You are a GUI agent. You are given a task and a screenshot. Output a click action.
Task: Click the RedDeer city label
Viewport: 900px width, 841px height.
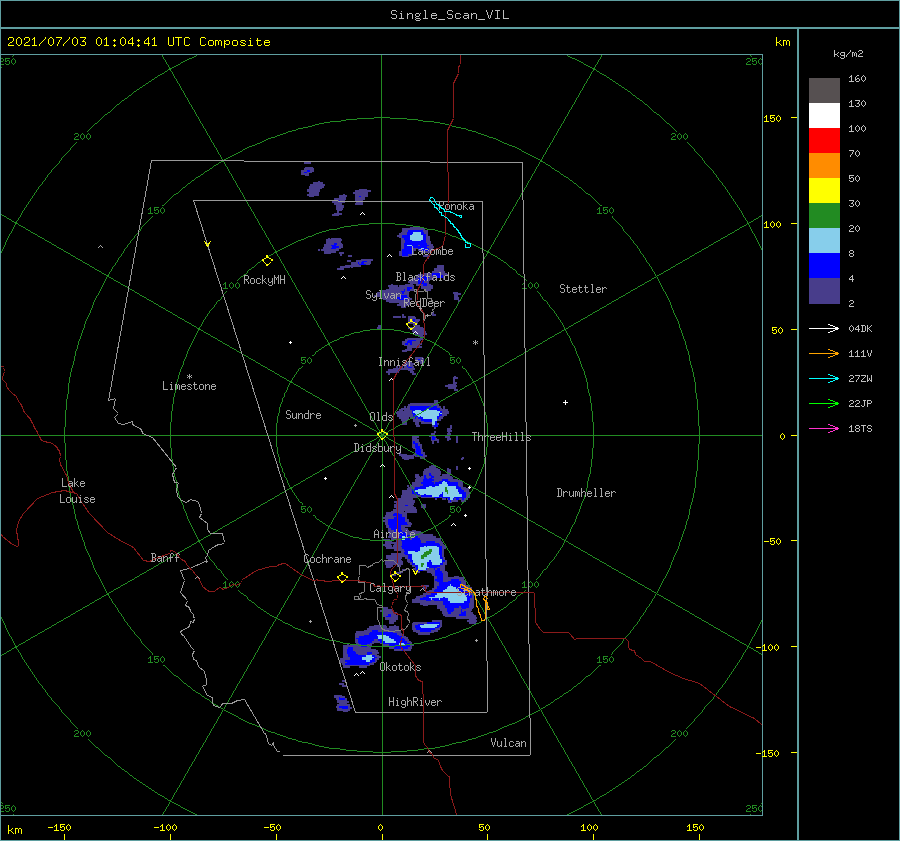(x=424, y=303)
